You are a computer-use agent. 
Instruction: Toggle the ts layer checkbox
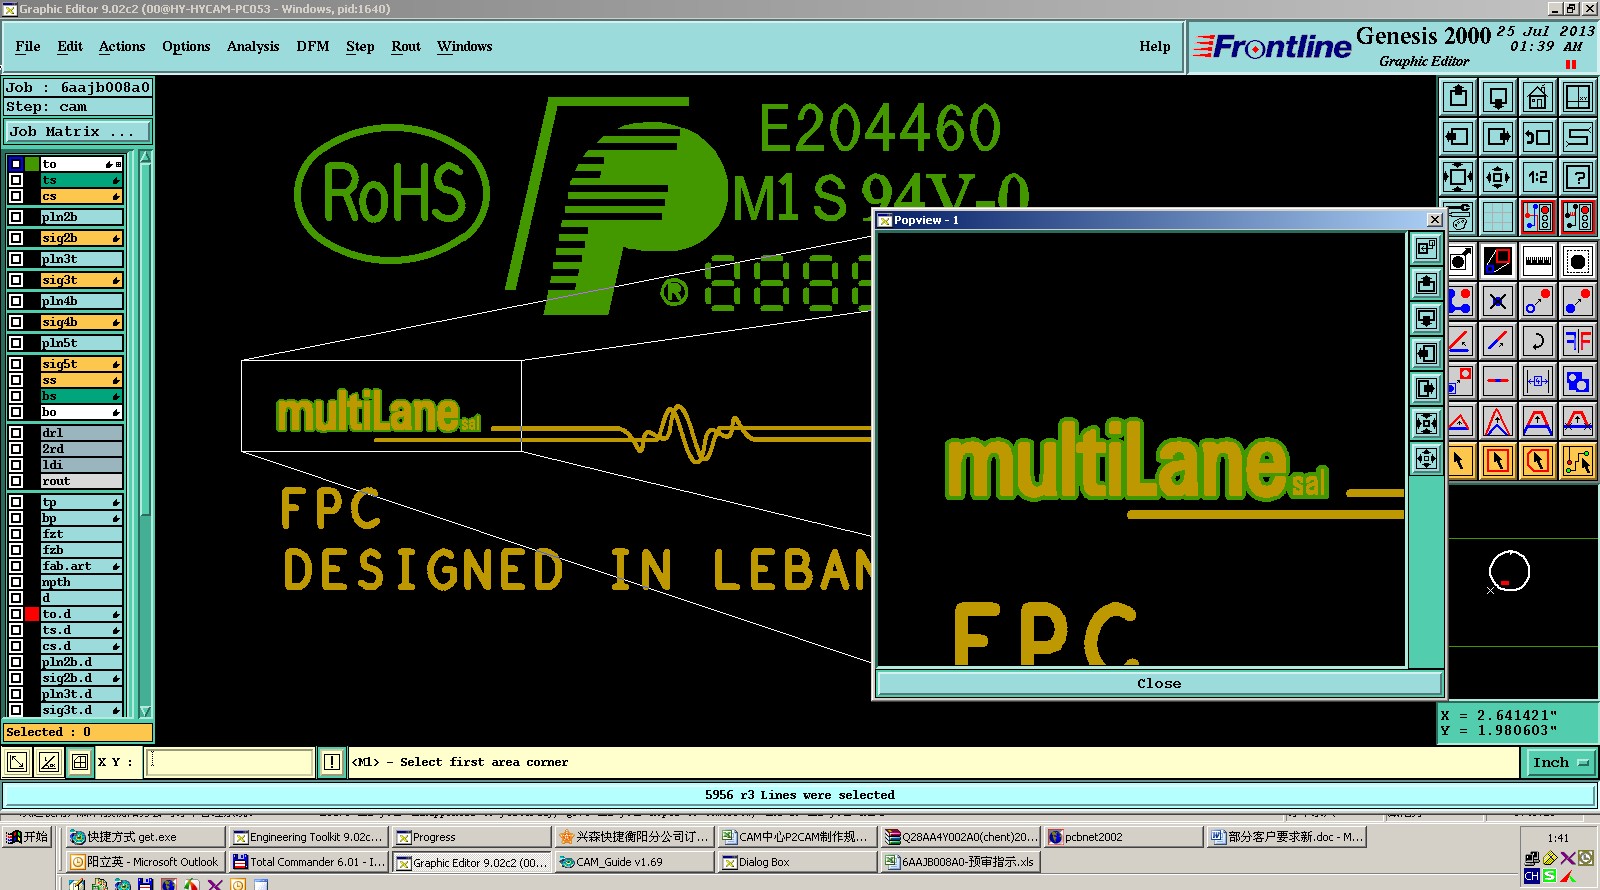pos(16,180)
